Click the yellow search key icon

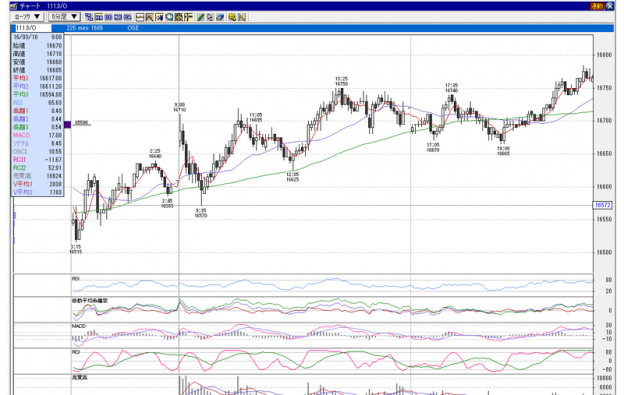(232, 17)
